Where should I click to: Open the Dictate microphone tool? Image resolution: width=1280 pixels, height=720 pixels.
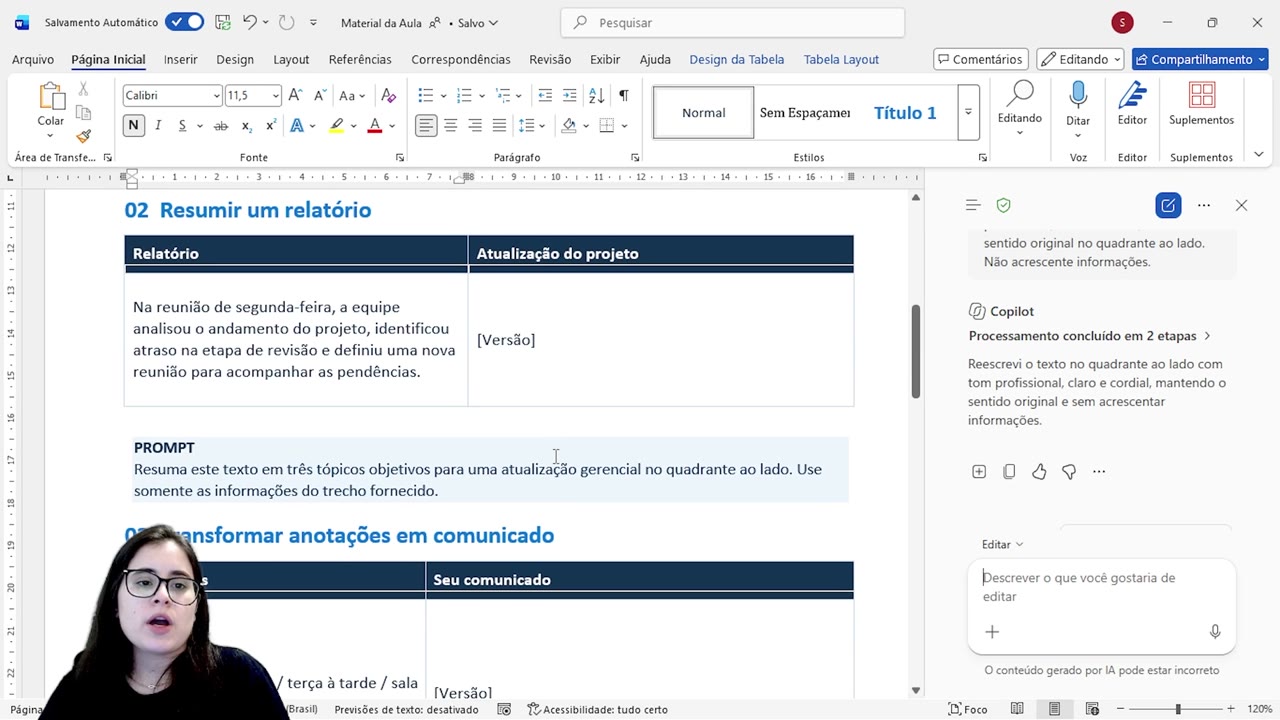click(1078, 104)
